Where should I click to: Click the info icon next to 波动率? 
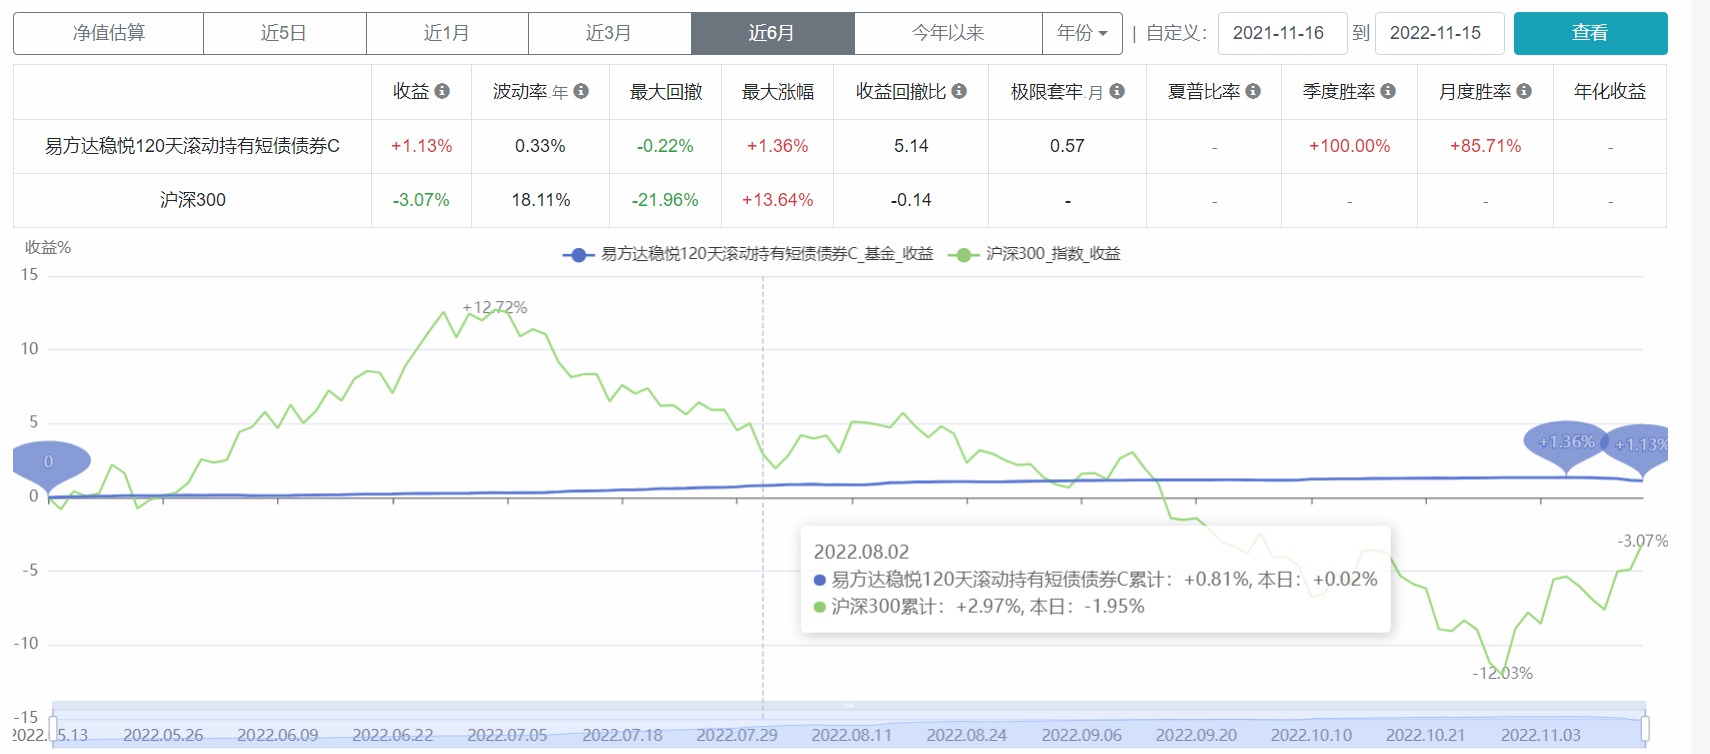(x=581, y=91)
